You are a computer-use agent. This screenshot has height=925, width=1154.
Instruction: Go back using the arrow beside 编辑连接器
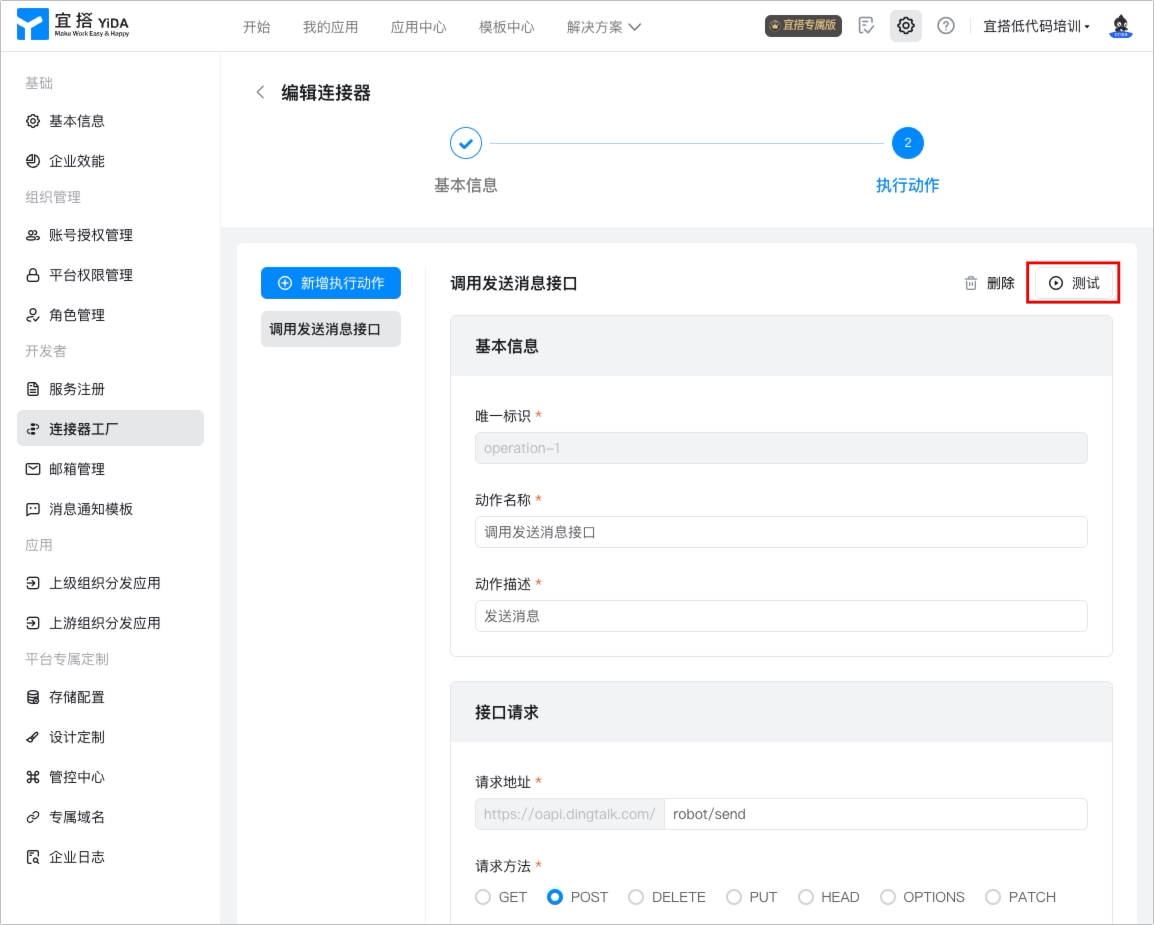pos(260,92)
